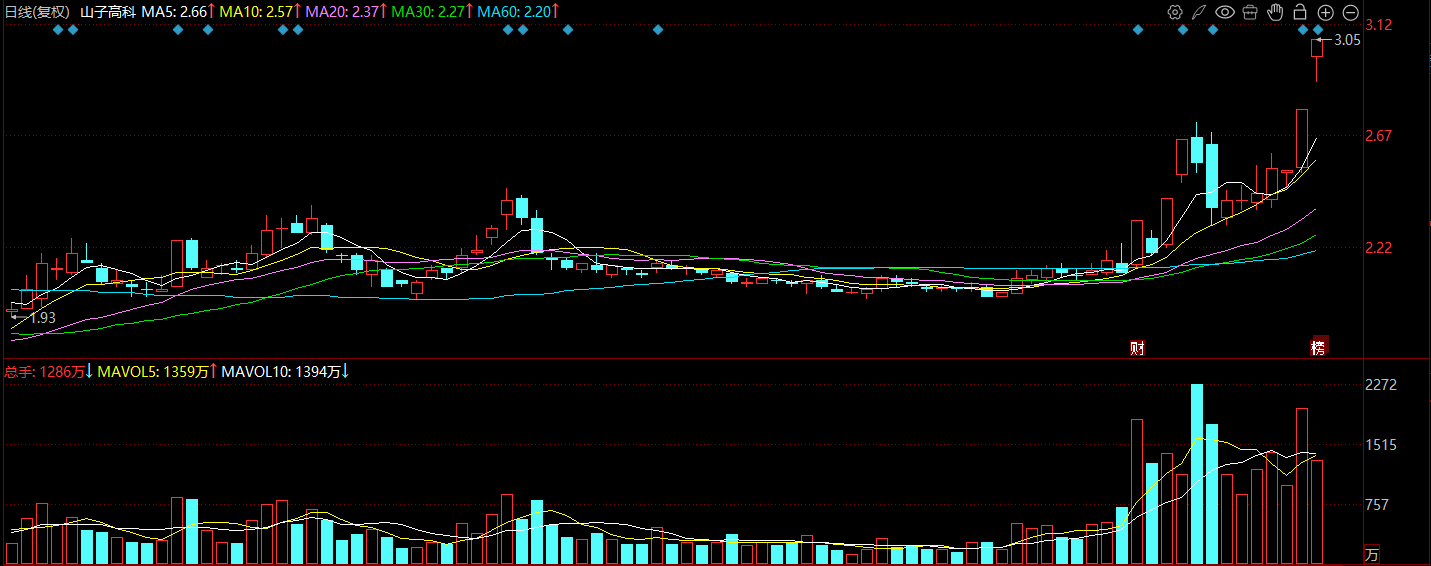Click the MAVOL5: 1359万 label
Viewport: 1431px width, 566px height.
[x=158, y=371]
